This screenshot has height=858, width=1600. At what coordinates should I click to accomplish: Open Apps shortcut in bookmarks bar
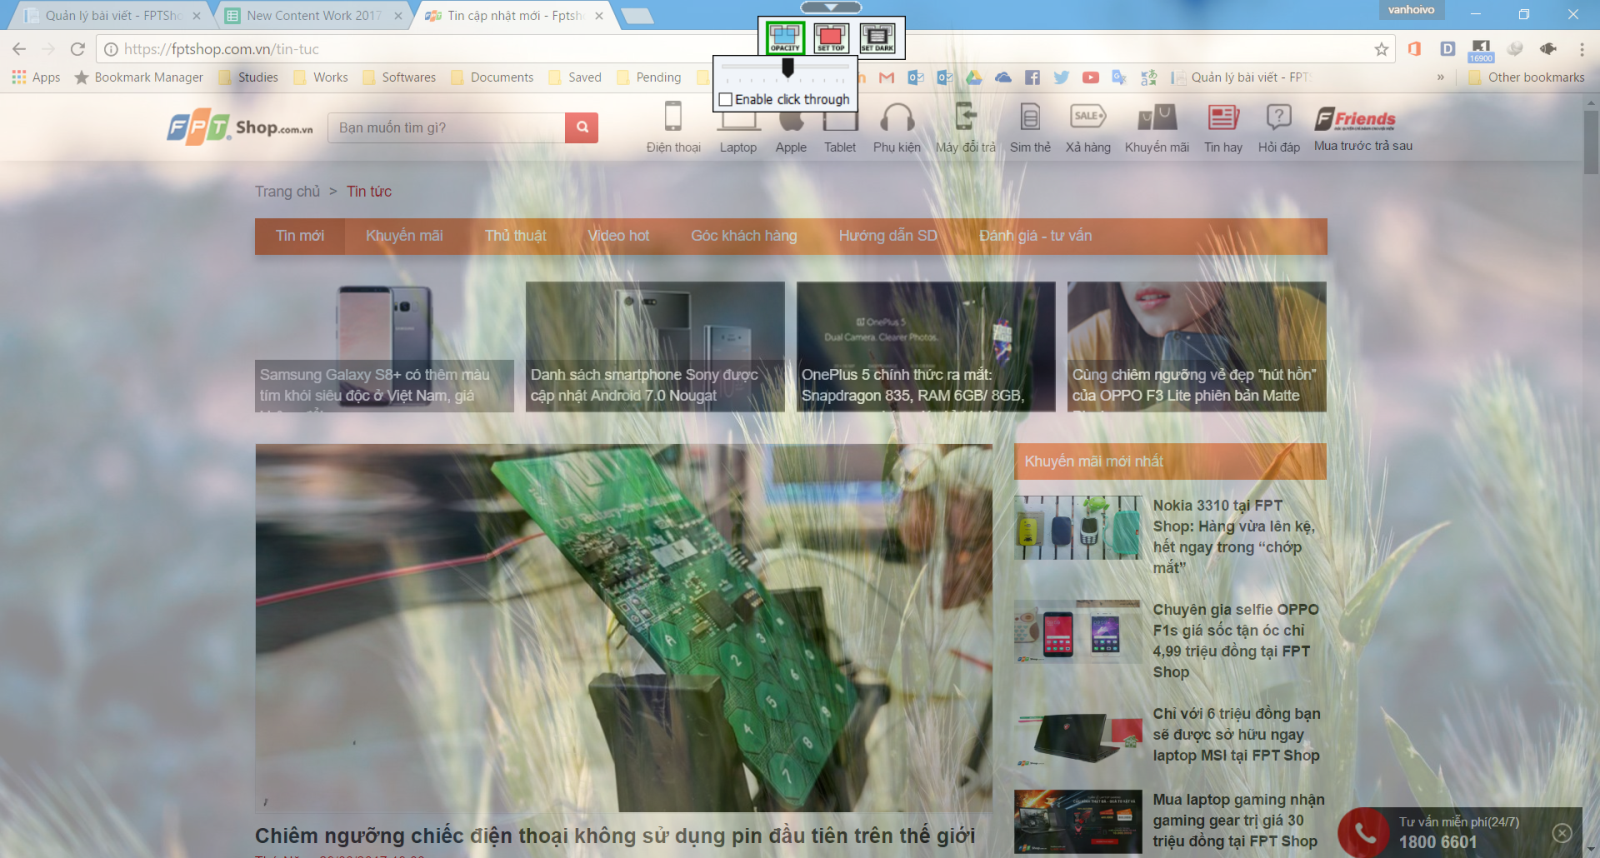click(36, 77)
